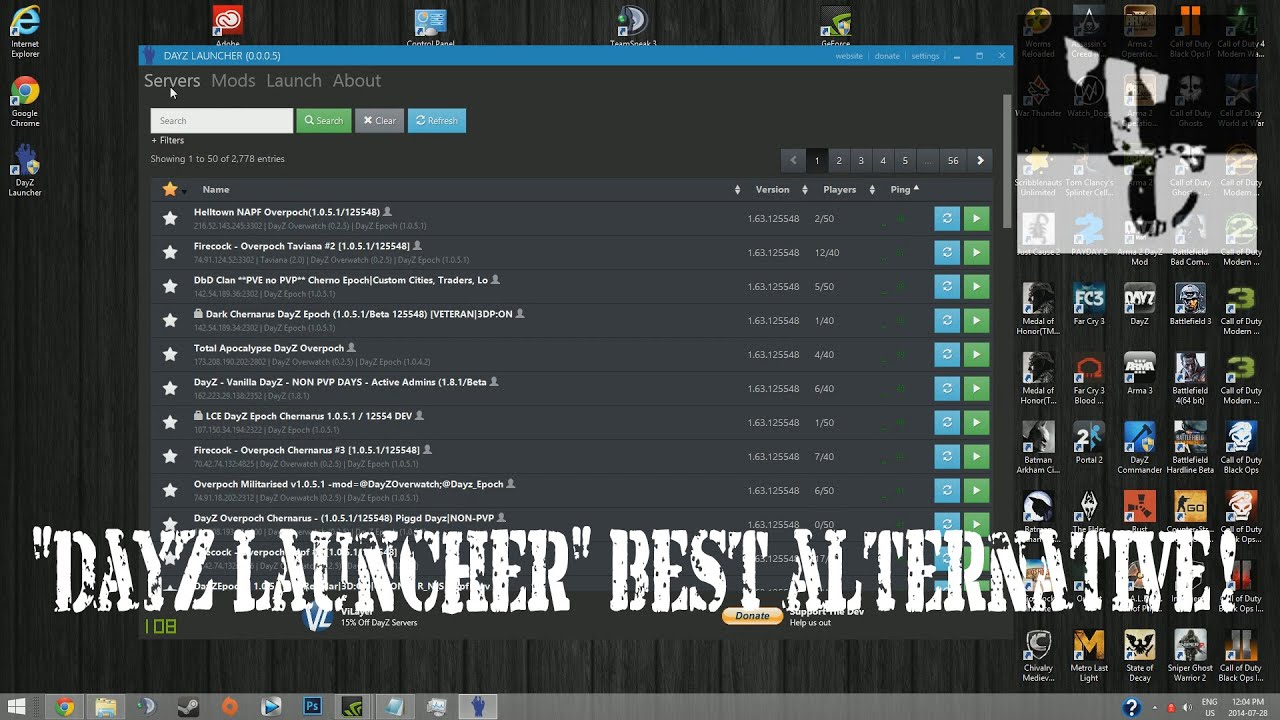
Task: Open TeamSpeak 3 desktop shortcut
Action: coord(632,26)
